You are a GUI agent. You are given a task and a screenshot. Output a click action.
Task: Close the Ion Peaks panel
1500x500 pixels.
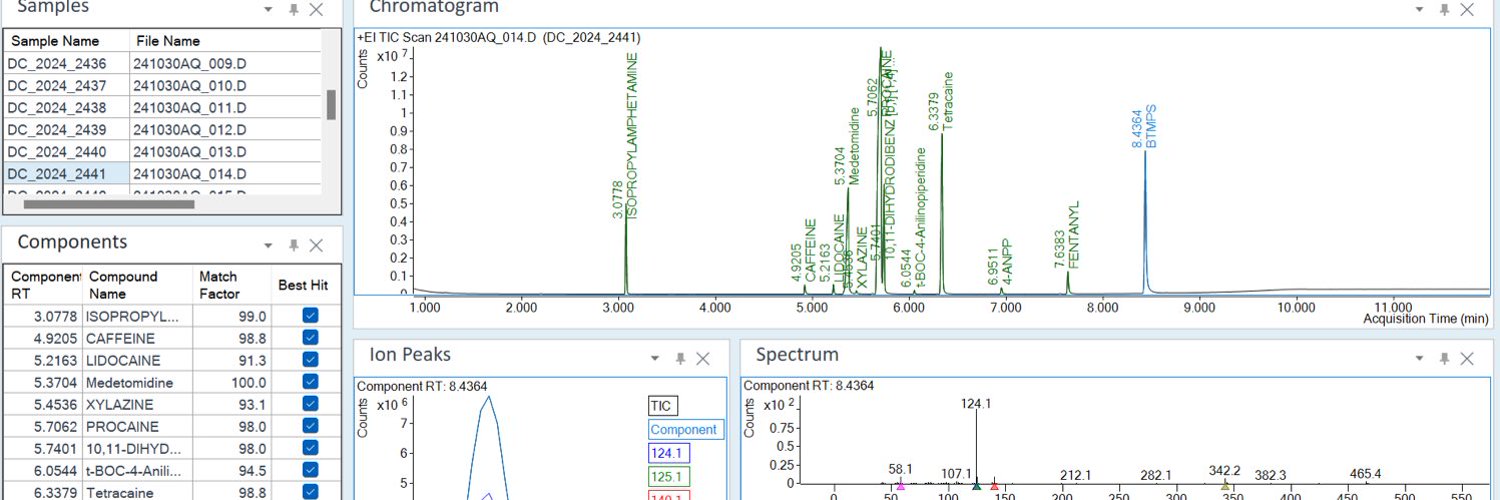(x=703, y=358)
